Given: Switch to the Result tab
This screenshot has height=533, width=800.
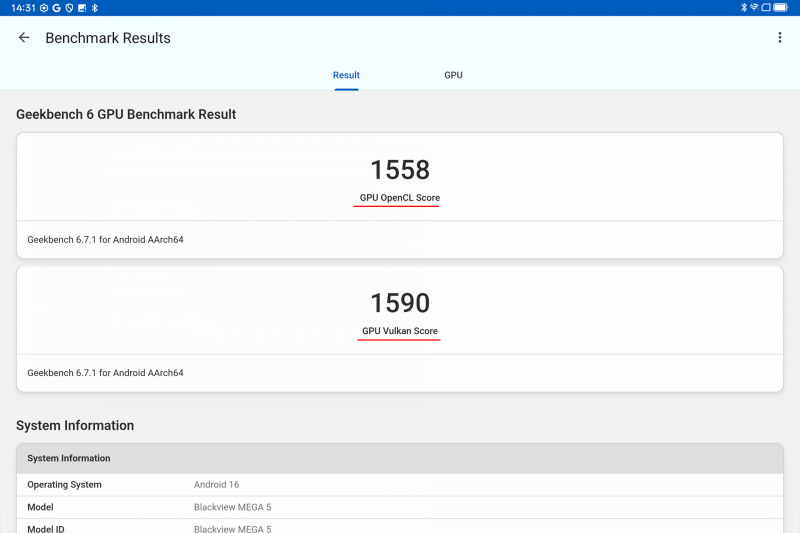Looking at the screenshot, I should [x=346, y=75].
